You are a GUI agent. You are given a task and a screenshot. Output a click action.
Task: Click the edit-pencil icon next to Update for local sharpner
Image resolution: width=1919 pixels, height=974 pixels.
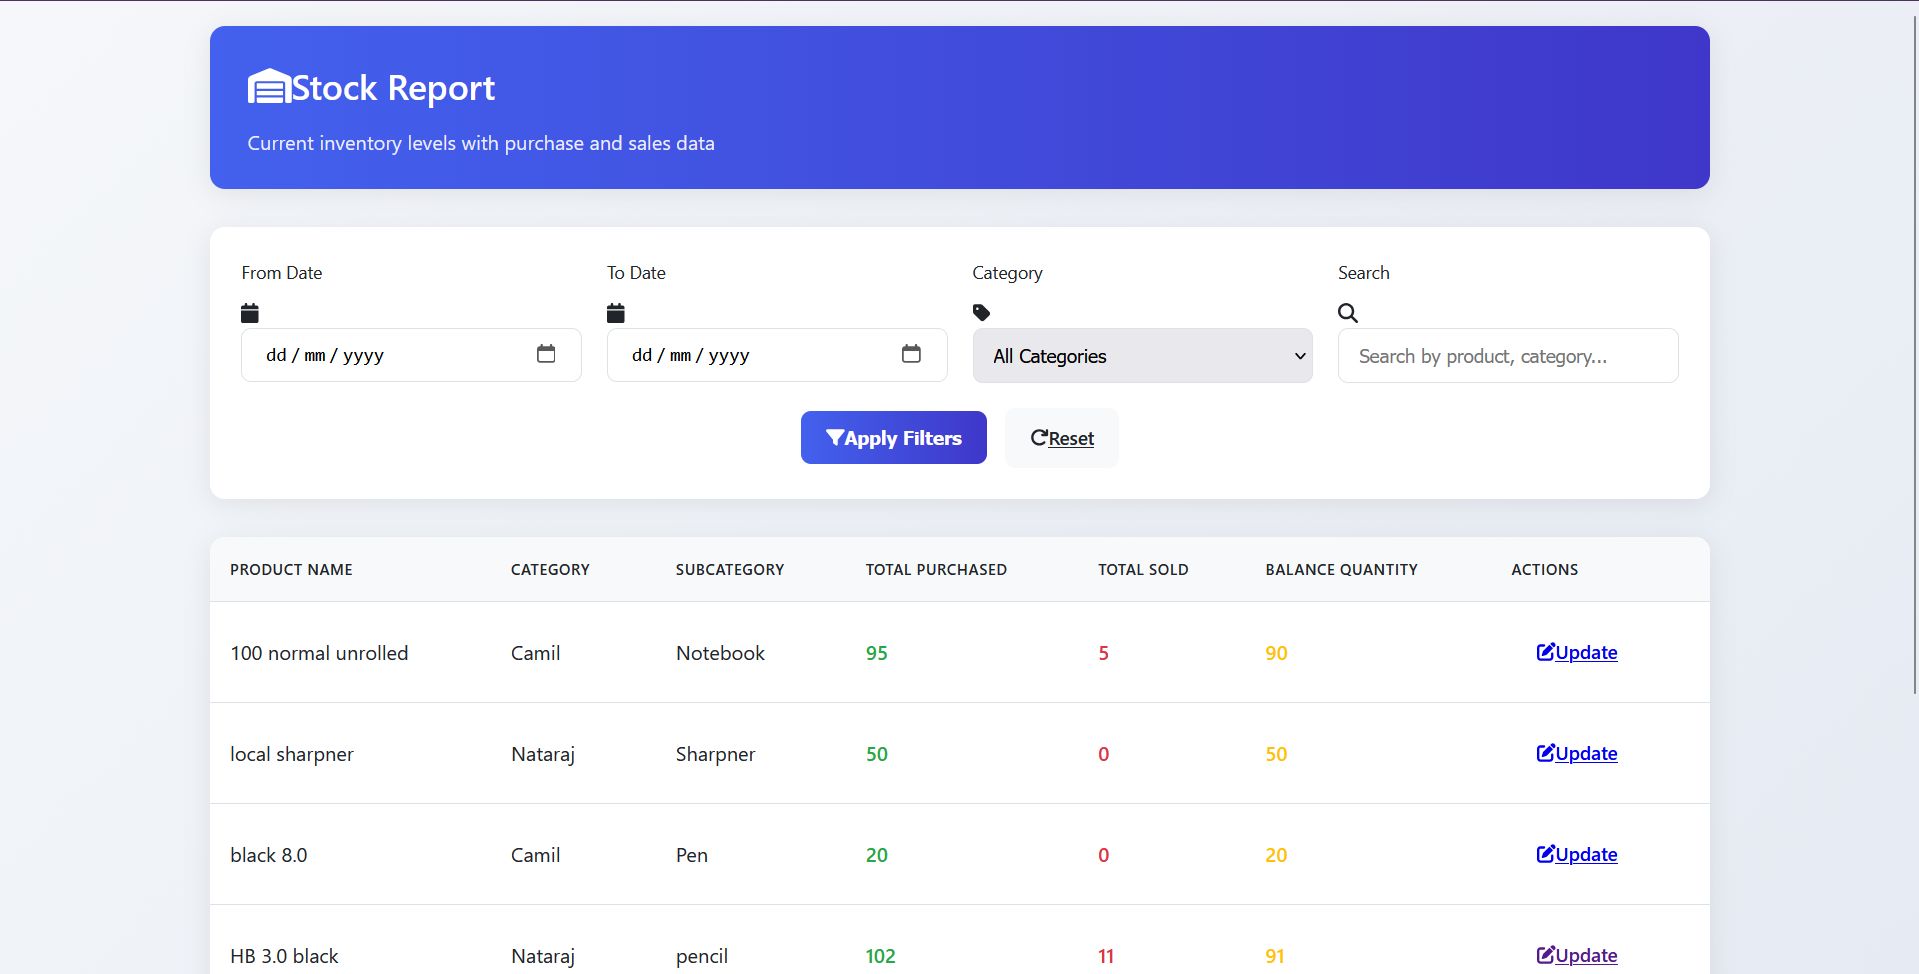(x=1545, y=753)
